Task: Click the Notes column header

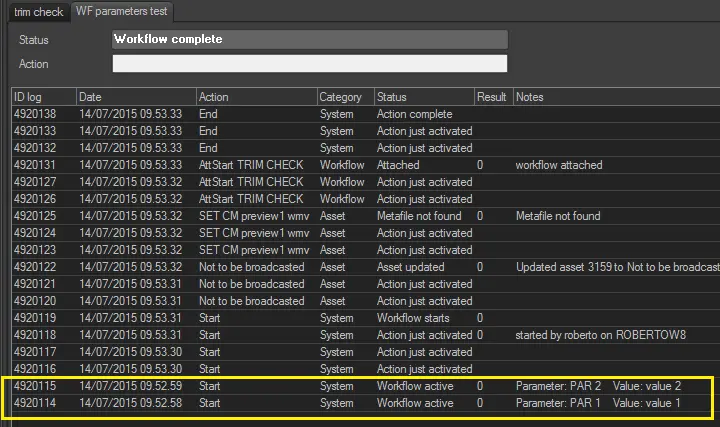Action: (x=612, y=97)
